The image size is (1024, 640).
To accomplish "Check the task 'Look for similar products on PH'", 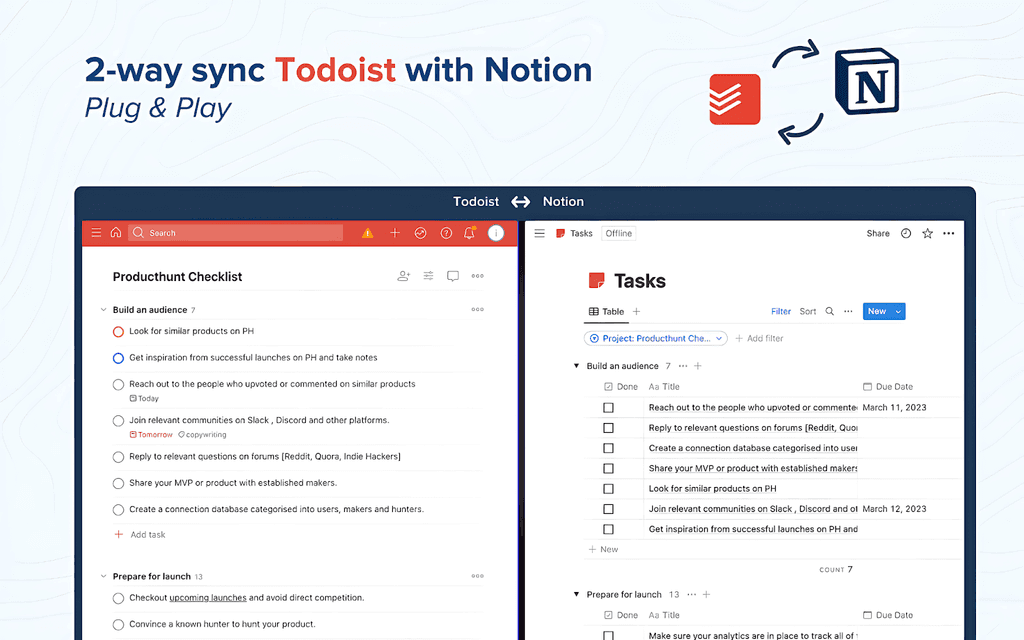I will pos(118,331).
